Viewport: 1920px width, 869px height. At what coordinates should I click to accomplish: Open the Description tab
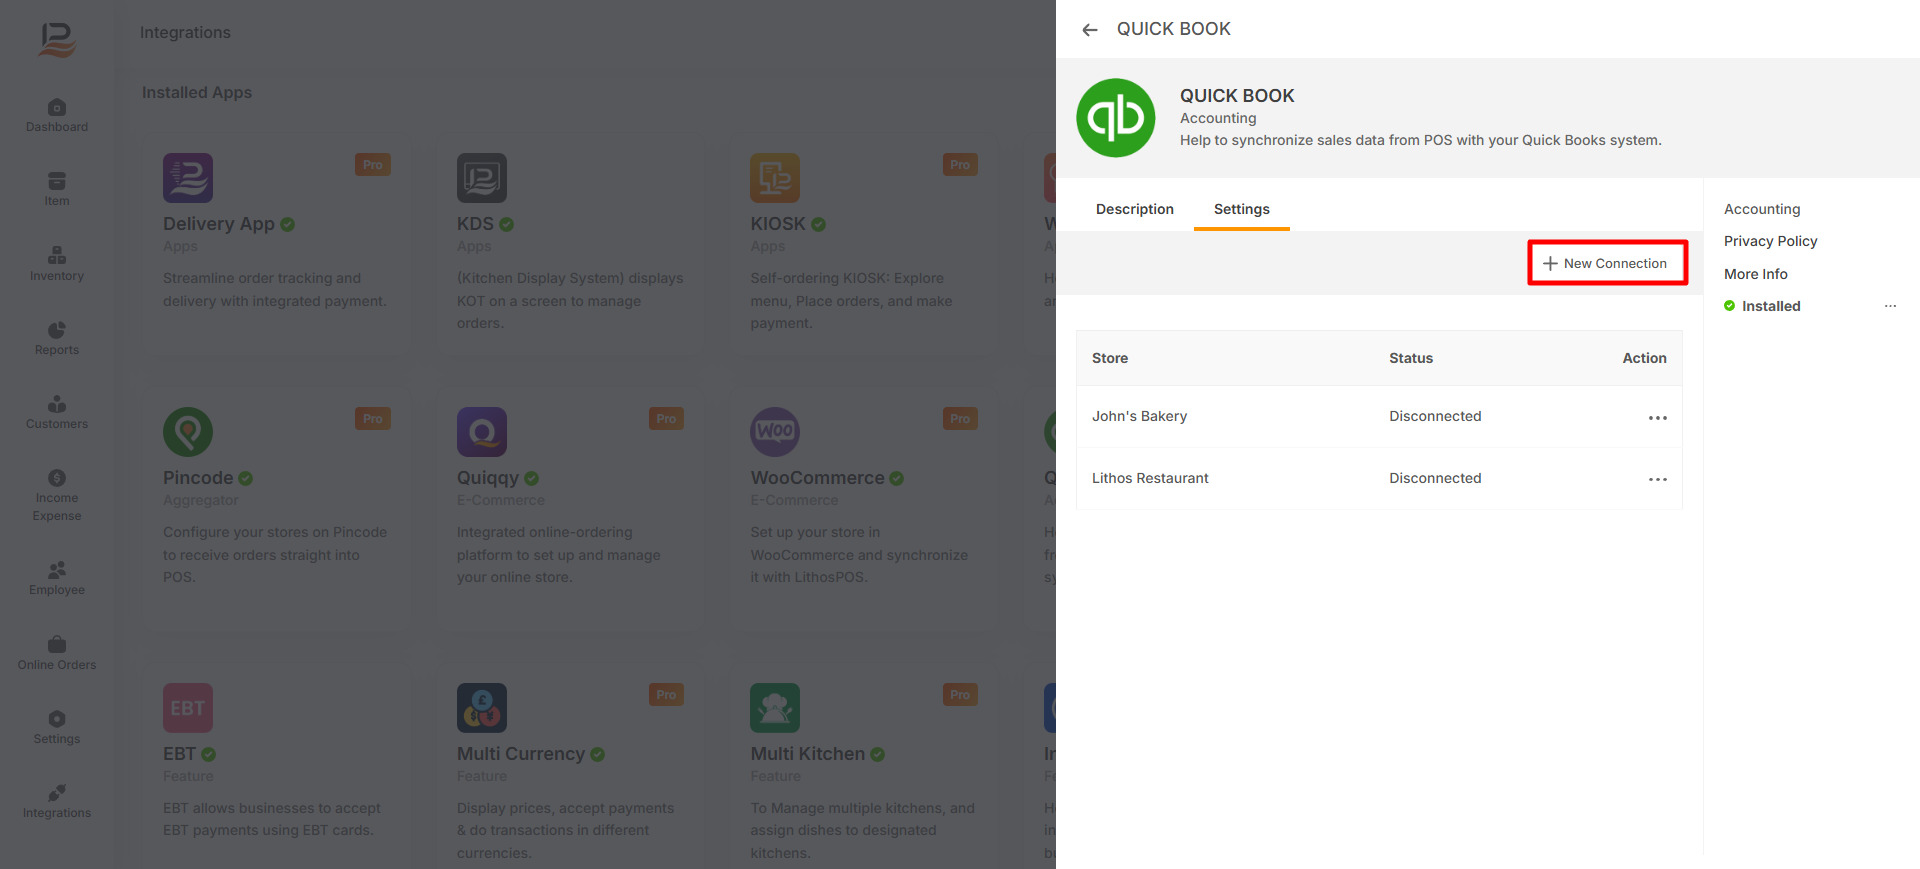point(1134,209)
